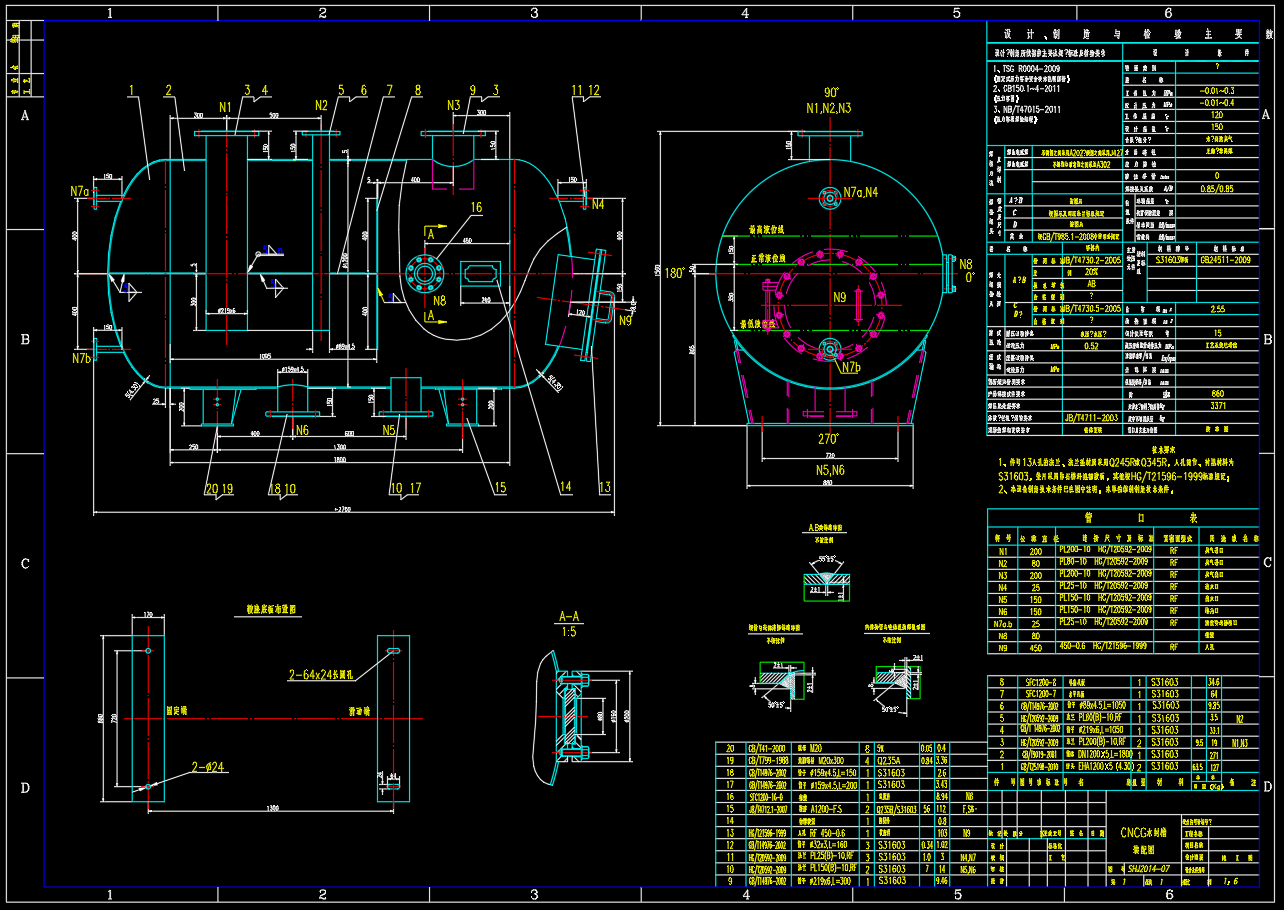1284x910 pixels.
Task: Click part callout number 15
Action: pos(499,488)
